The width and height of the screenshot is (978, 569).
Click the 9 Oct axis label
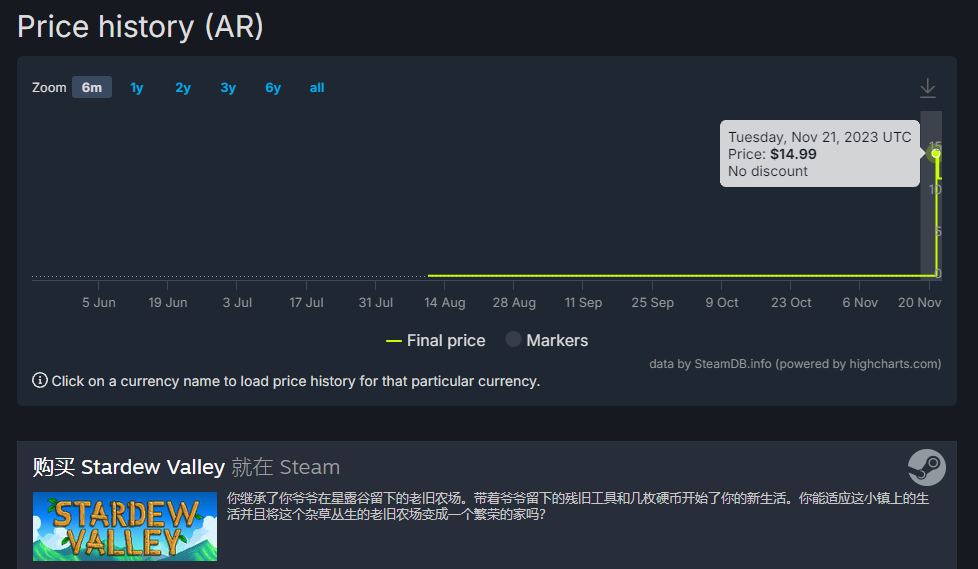[x=722, y=303]
